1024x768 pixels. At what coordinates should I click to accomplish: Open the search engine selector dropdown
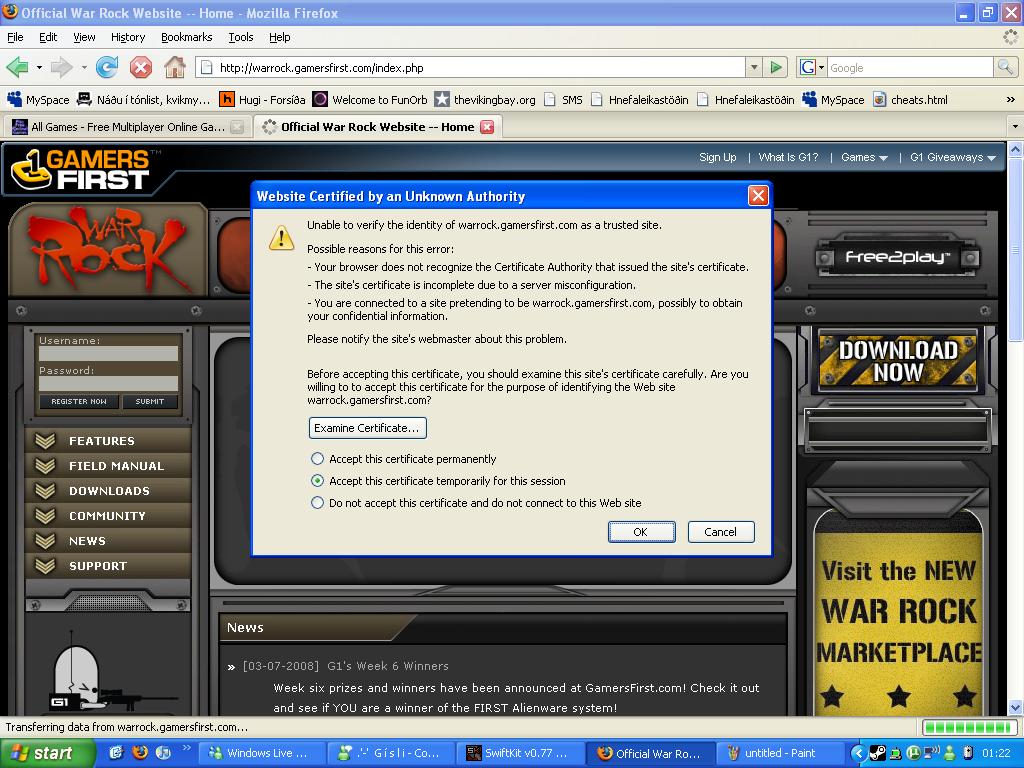812,67
